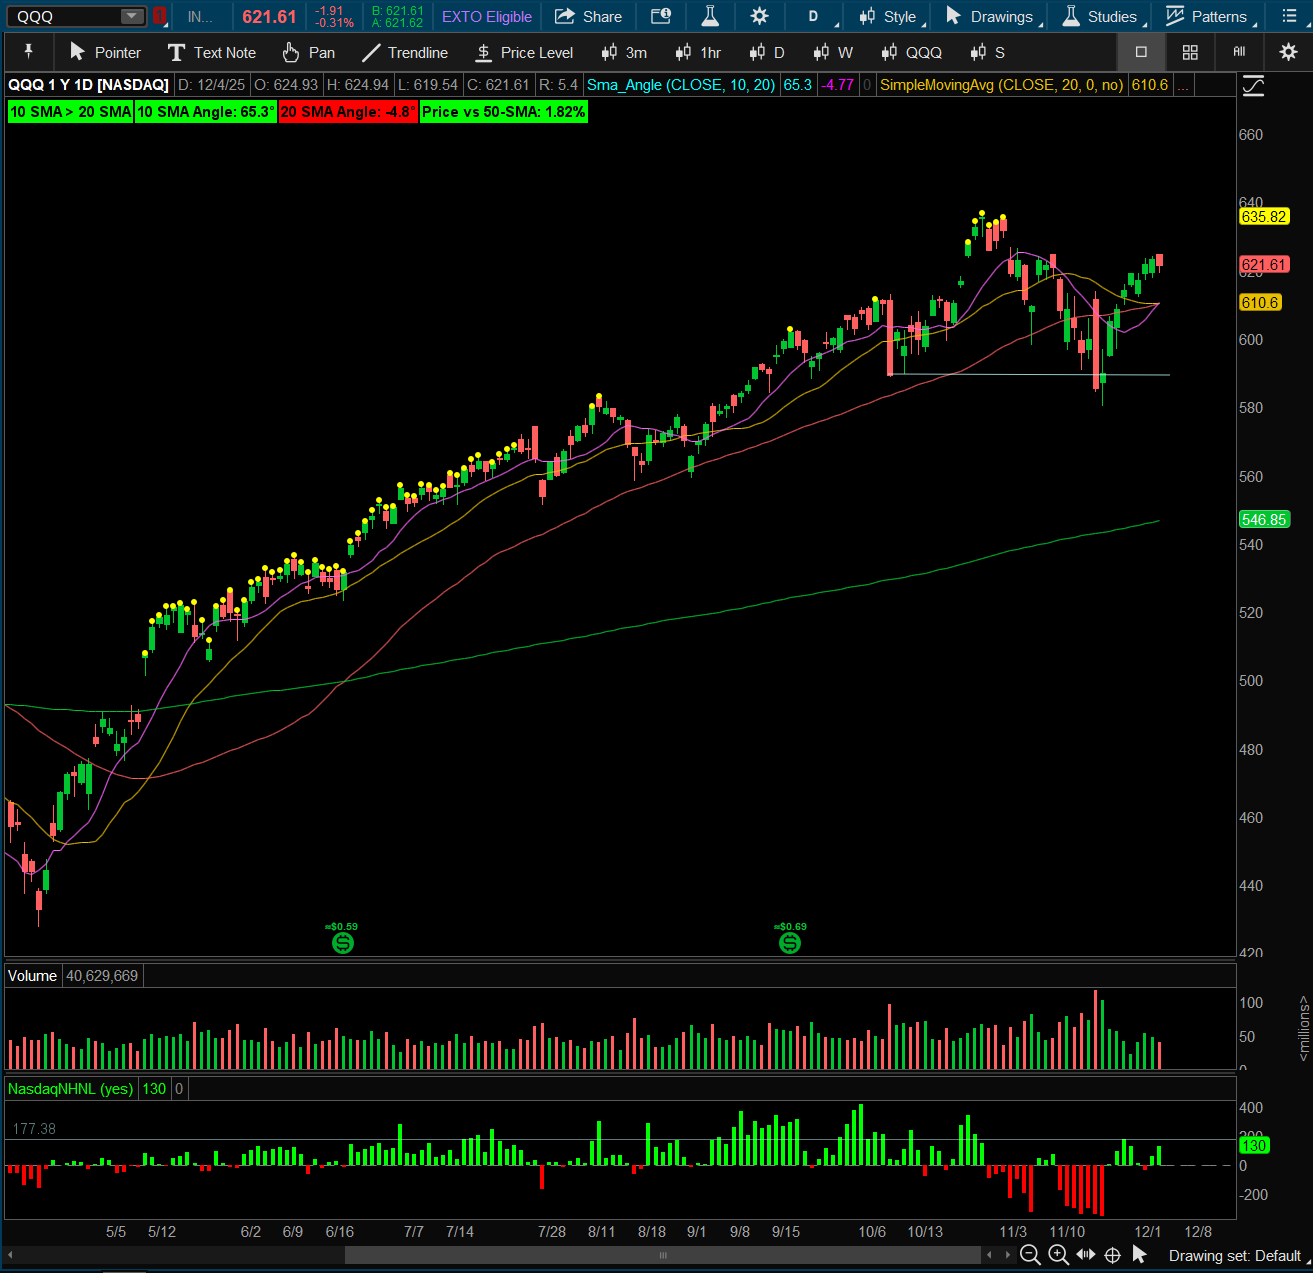
Task: Switch to the 3m timeframe
Action: (x=624, y=52)
